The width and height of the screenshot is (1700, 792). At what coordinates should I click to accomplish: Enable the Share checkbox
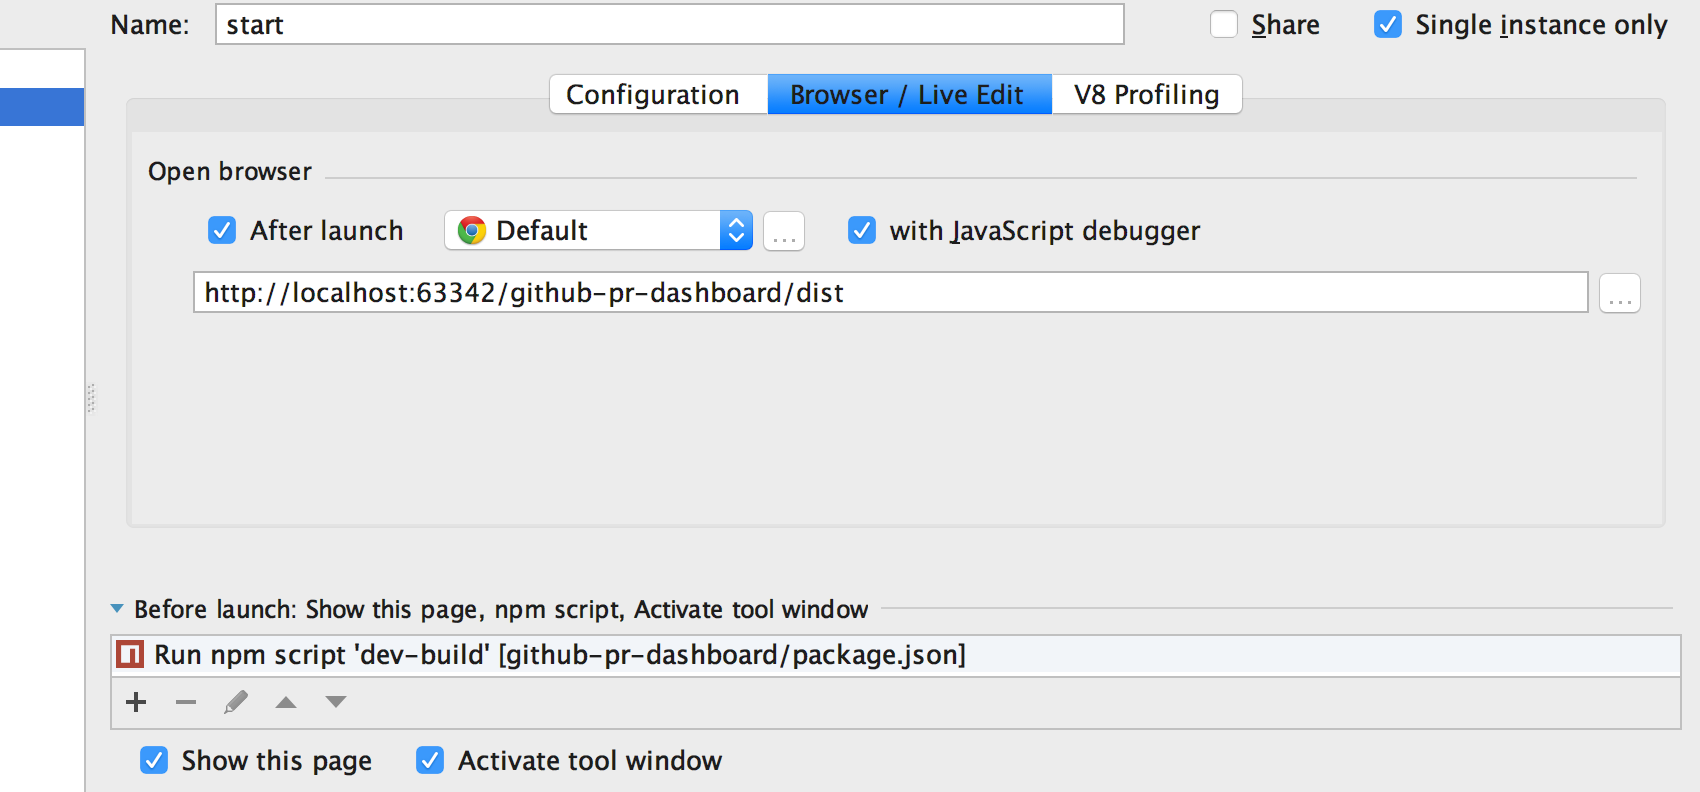pyautogui.click(x=1224, y=24)
